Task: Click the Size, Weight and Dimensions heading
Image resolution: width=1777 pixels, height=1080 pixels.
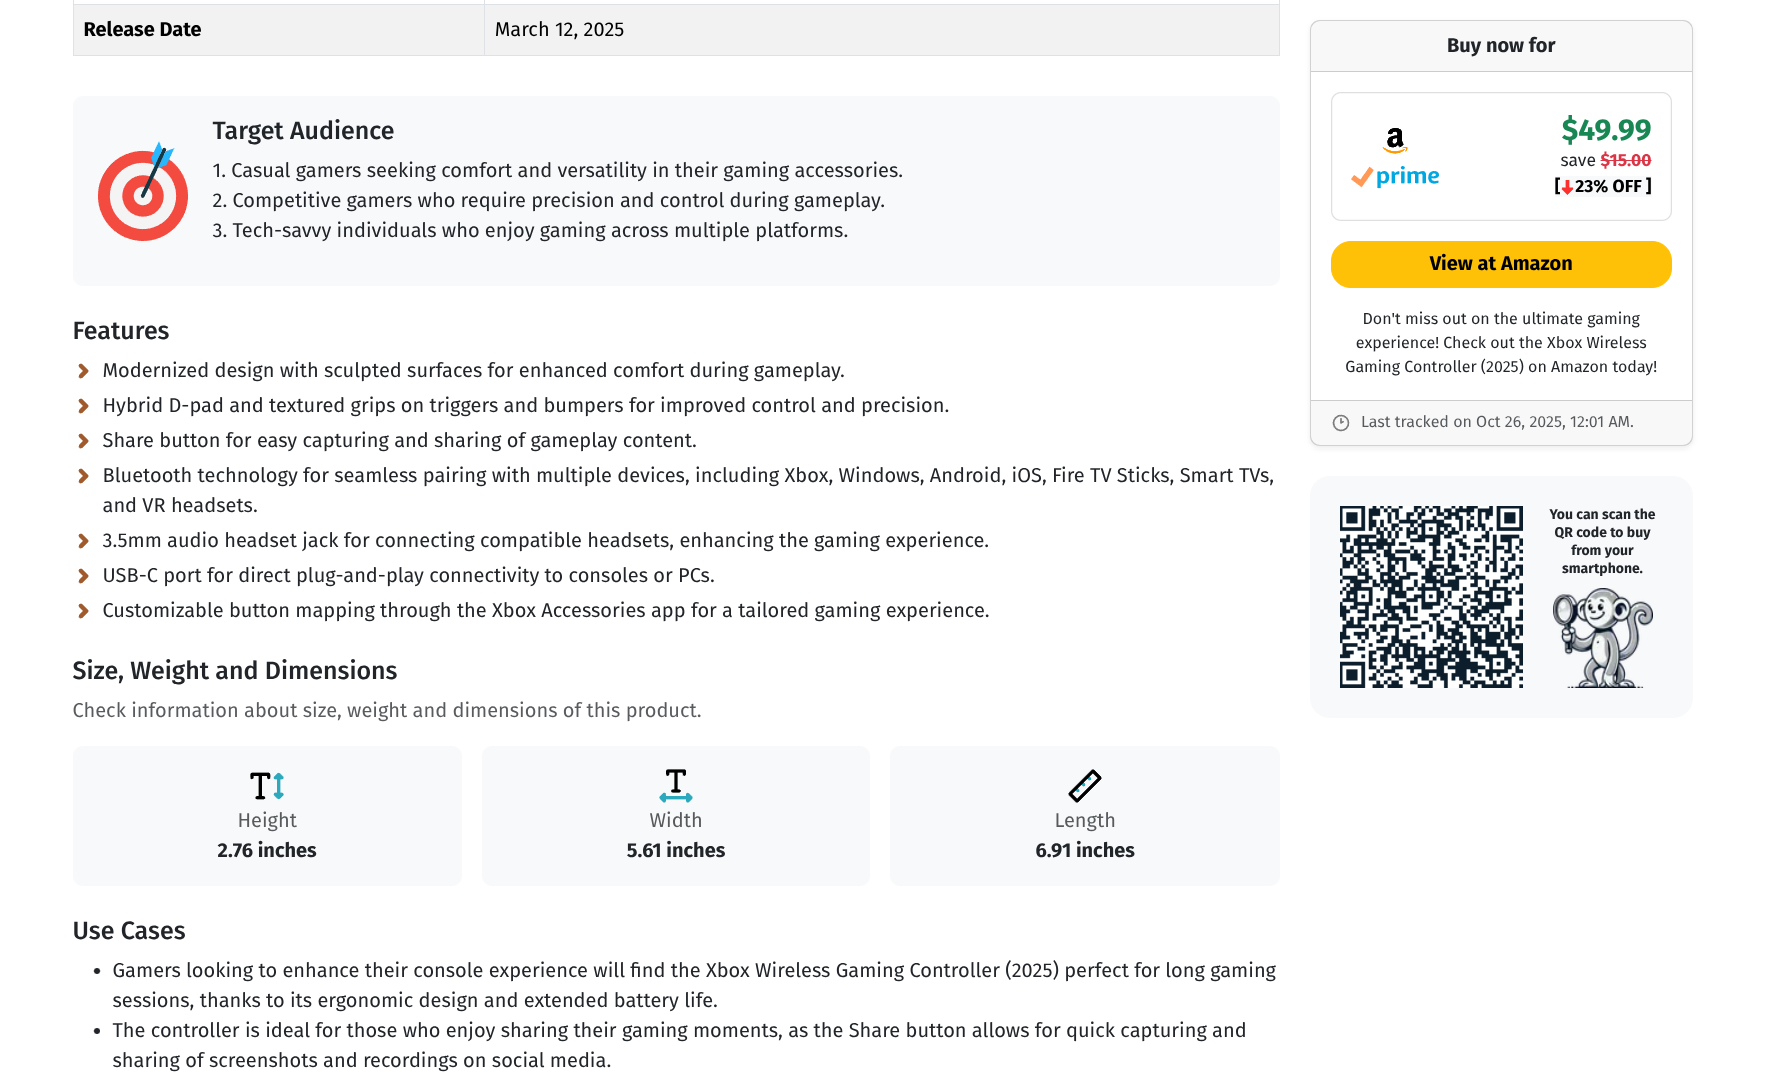Action: pyautogui.click(x=235, y=671)
